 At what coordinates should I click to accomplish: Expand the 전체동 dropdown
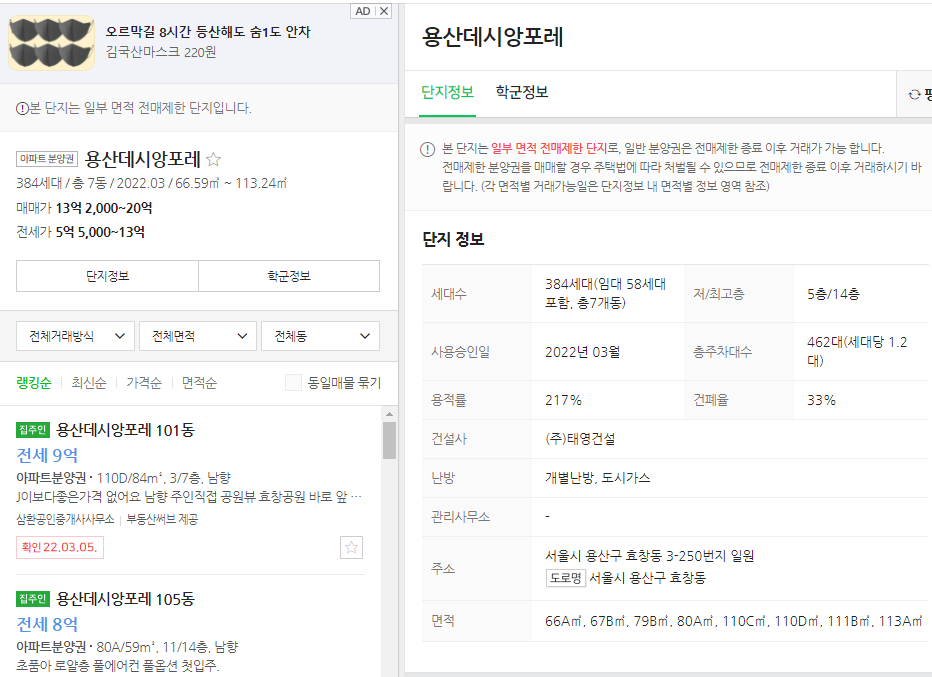click(320, 336)
